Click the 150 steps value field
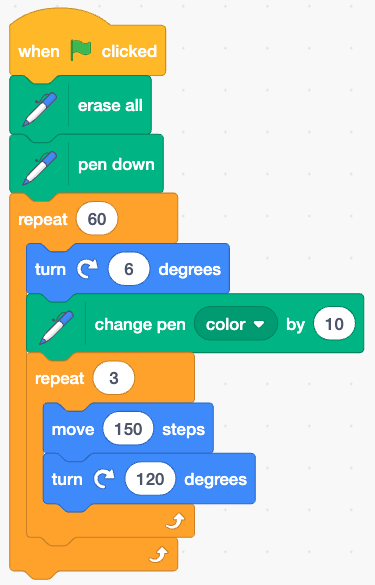375x585 pixels. point(128,429)
